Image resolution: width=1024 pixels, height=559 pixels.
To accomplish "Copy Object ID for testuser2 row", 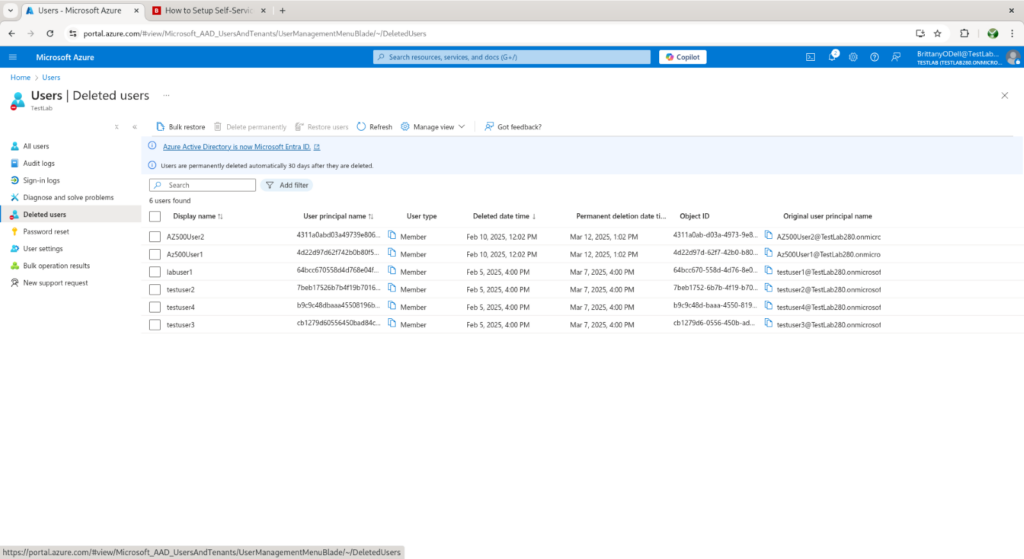I will pyautogui.click(x=769, y=288).
